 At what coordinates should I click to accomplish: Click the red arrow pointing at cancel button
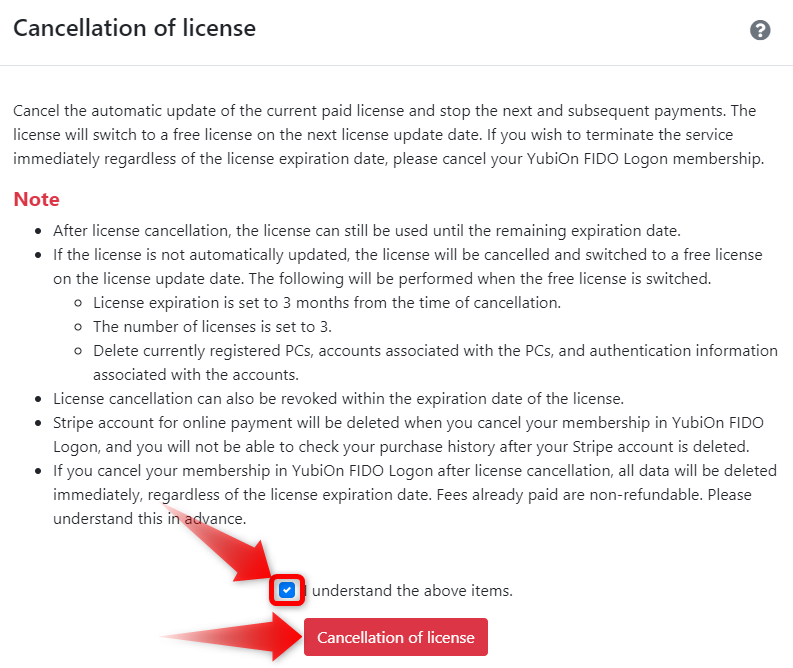[233, 636]
